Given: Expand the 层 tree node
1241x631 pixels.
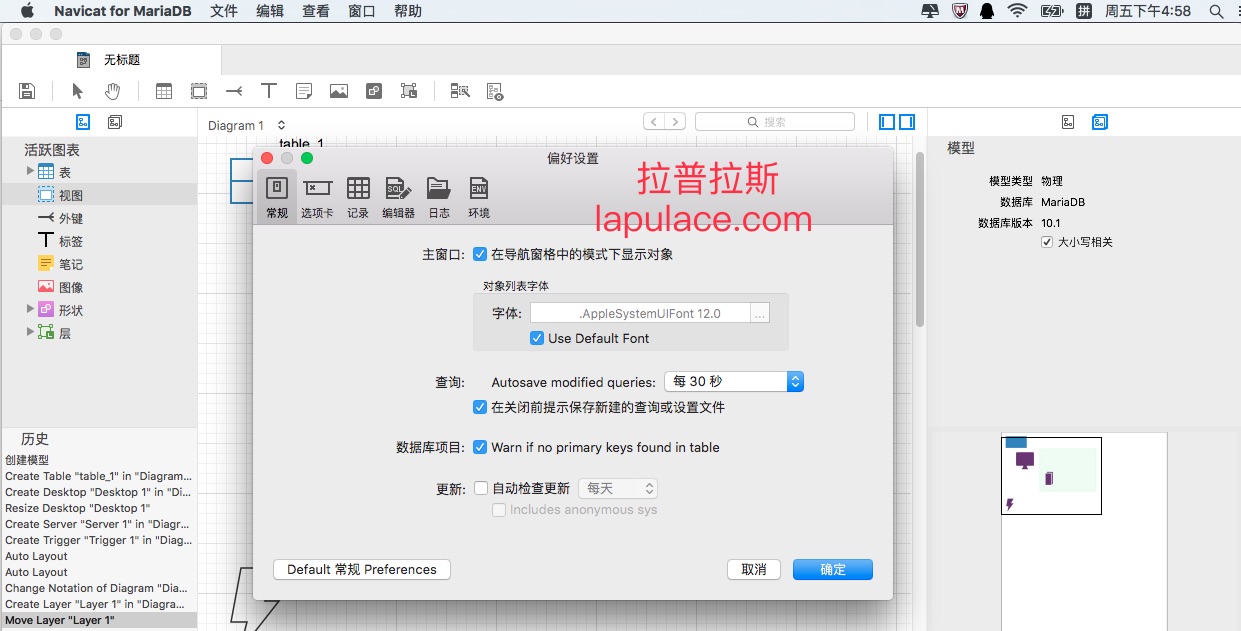Looking at the screenshot, I should point(30,332).
